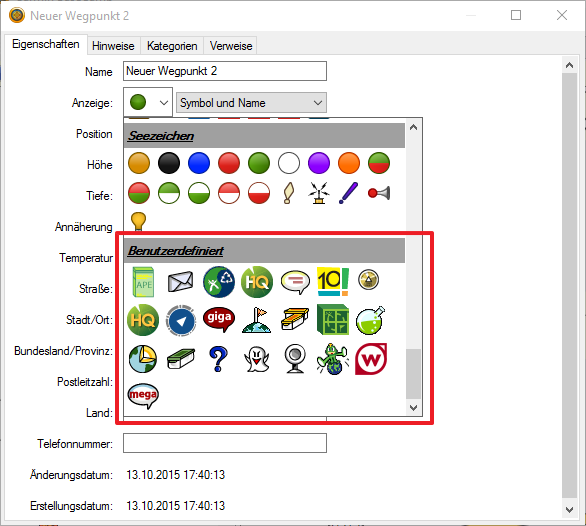Select the radio beacon tower symbol
The width and height of the screenshot is (586, 526).
[x=319, y=193]
